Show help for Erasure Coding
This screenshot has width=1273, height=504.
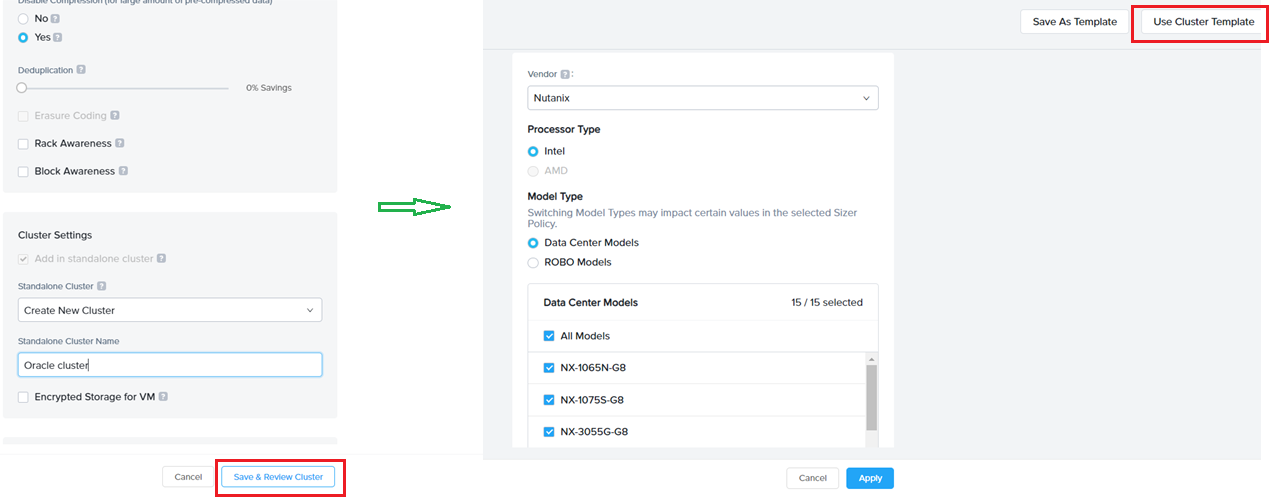pos(115,116)
